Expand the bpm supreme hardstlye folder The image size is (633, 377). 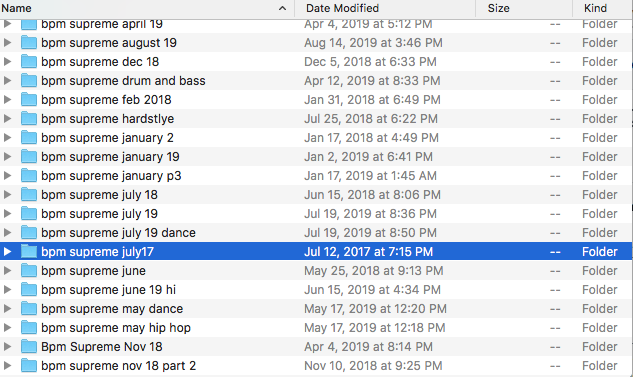7,118
